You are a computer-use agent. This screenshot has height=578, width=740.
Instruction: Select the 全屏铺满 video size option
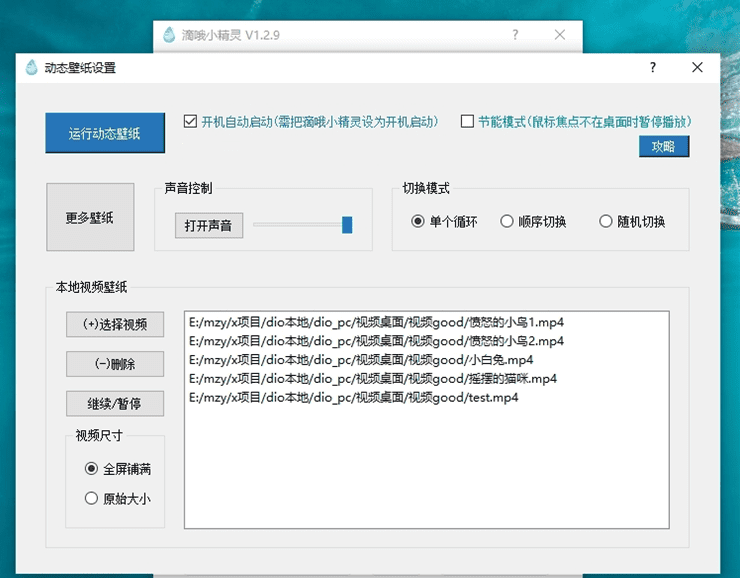click(x=92, y=468)
